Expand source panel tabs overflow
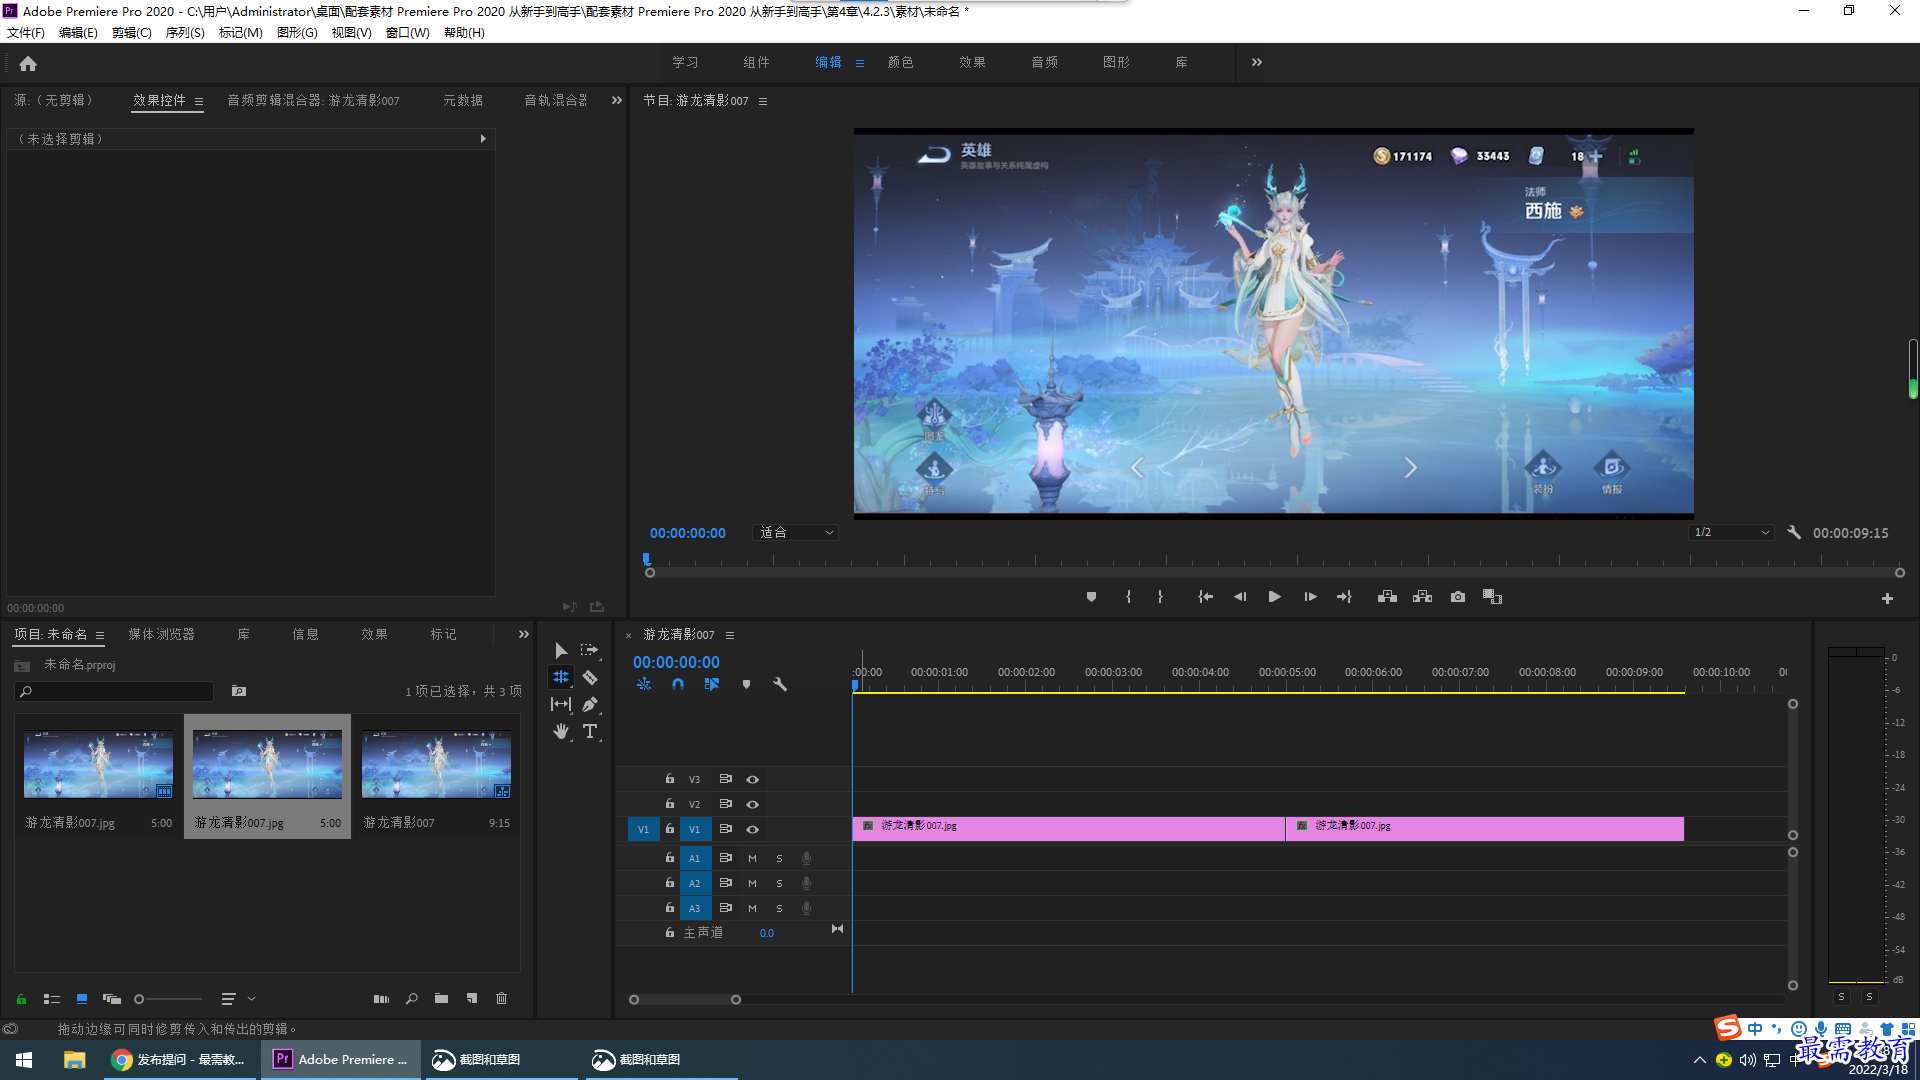 coord(617,100)
